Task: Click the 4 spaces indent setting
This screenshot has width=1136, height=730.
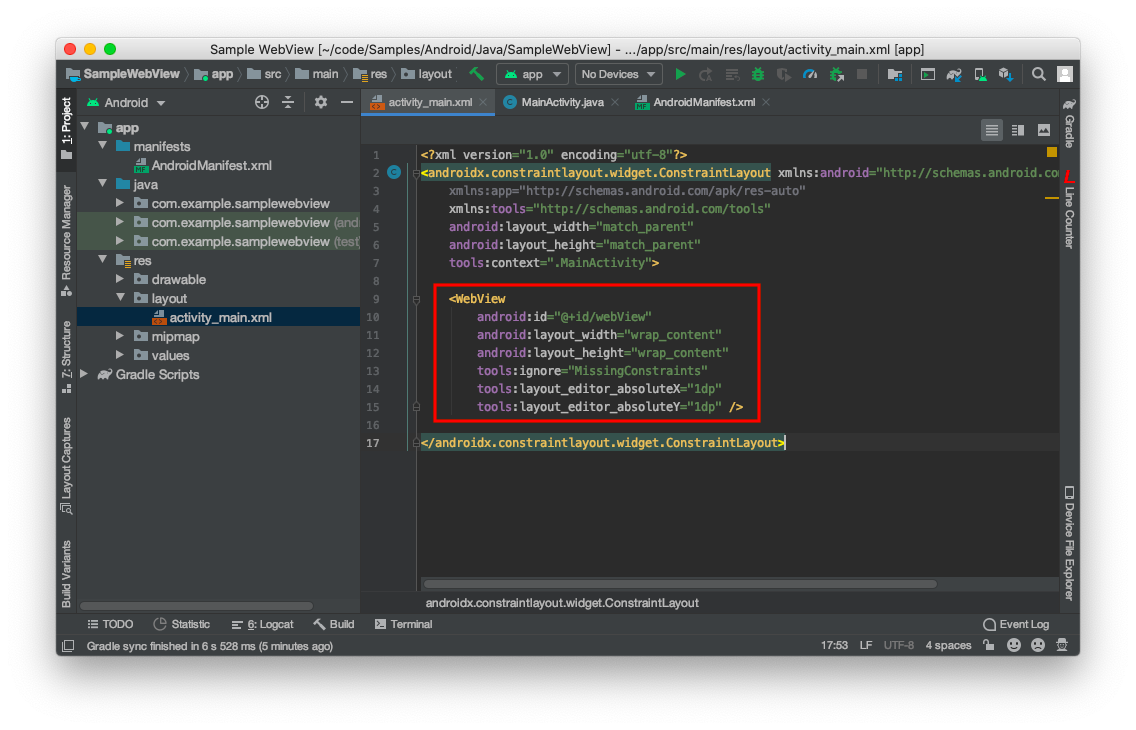Action: coord(948,645)
